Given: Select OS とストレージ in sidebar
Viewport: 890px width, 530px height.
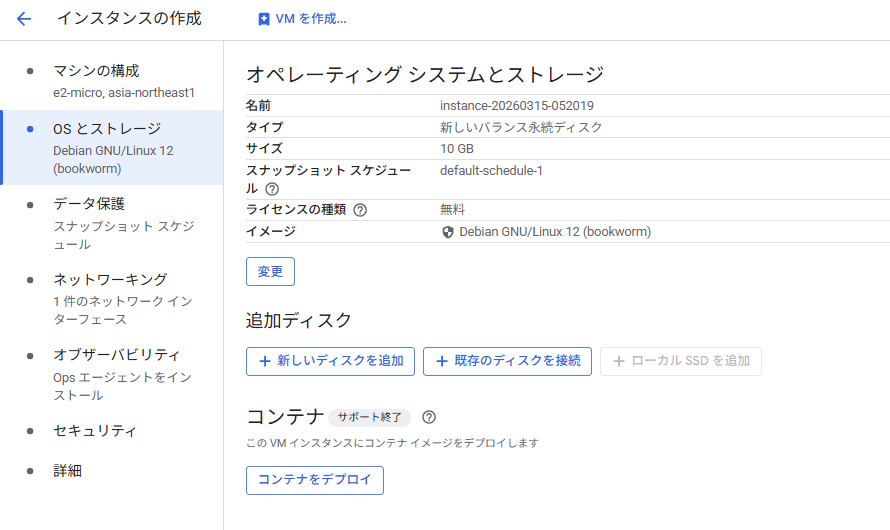Looking at the screenshot, I should (x=107, y=129).
